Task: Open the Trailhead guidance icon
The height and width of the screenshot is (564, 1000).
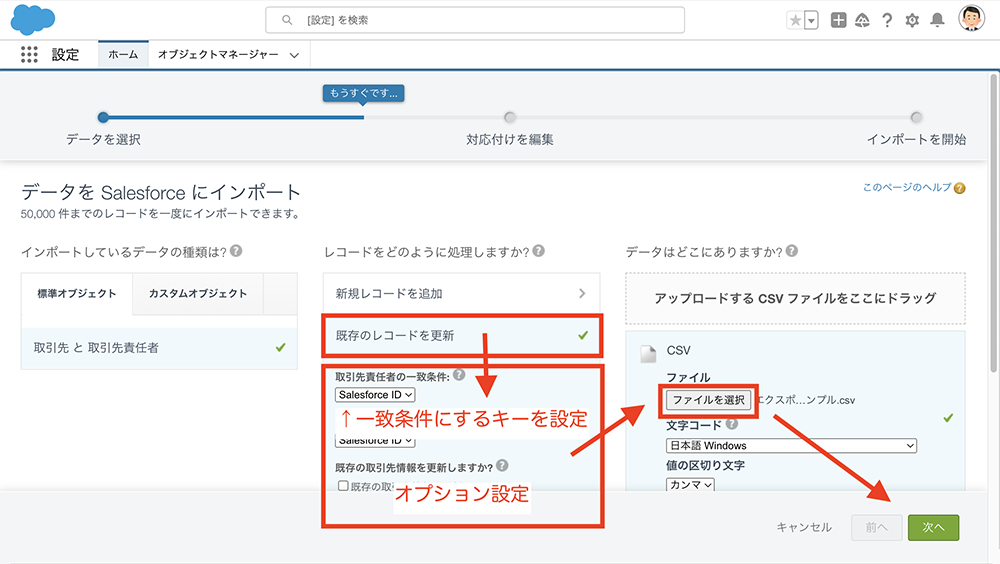Action: [x=862, y=20]
